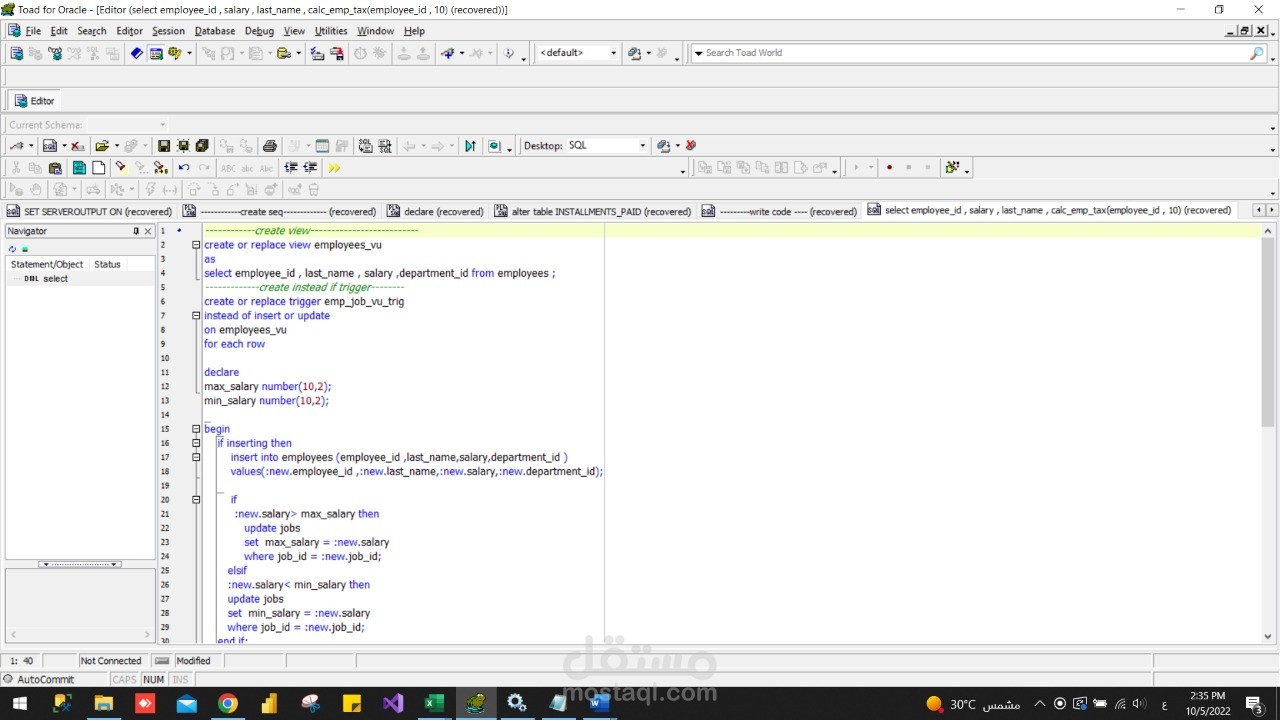The height and width of the screenshot is (720, 1280).
Task: Open Word from the taskbar
Action: point(598,704)
